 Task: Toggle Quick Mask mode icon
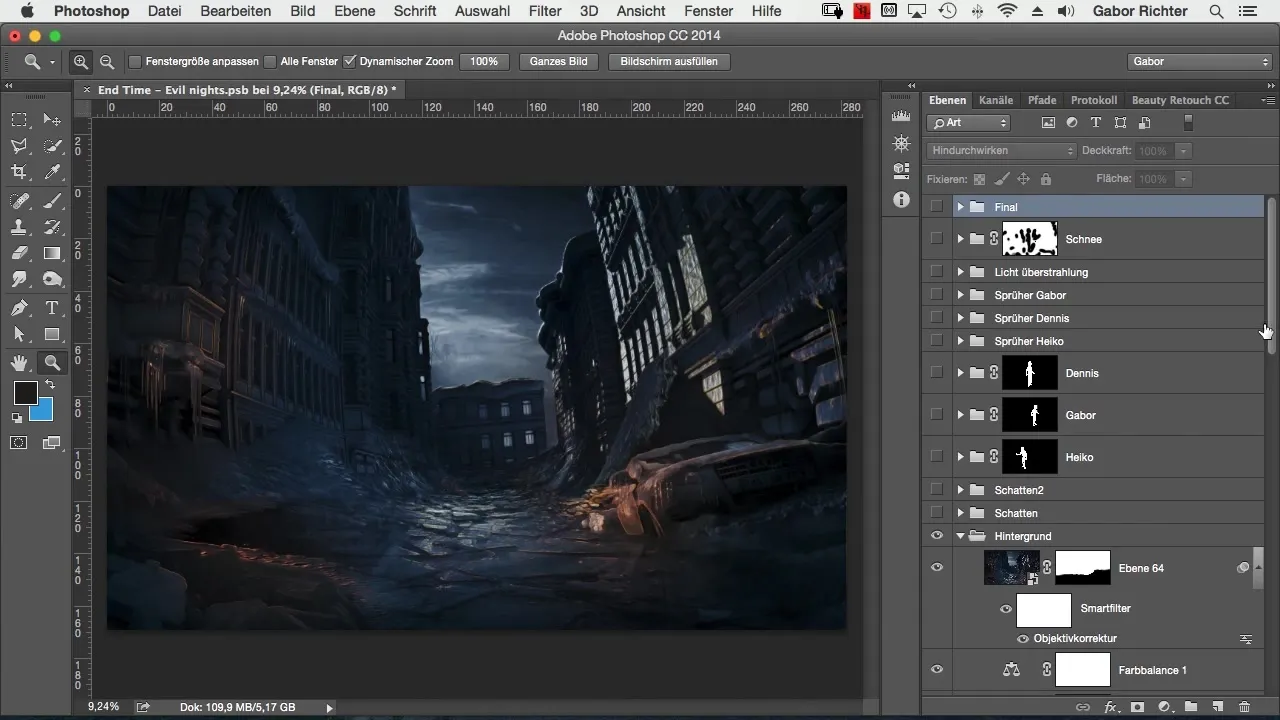pyautogui.click(x=19, y=442)
